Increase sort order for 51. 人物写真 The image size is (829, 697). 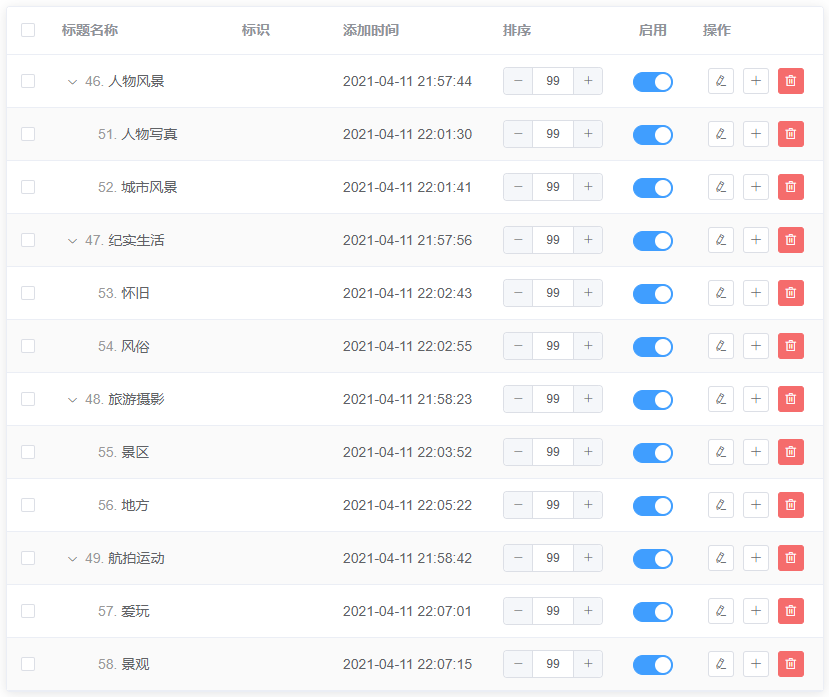(588, 134)
